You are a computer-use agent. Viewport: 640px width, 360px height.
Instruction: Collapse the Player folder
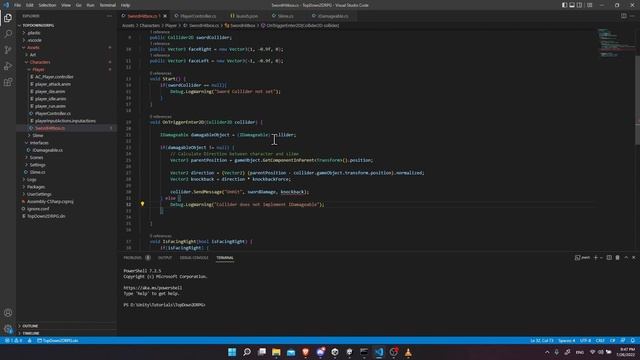point(67,69)
